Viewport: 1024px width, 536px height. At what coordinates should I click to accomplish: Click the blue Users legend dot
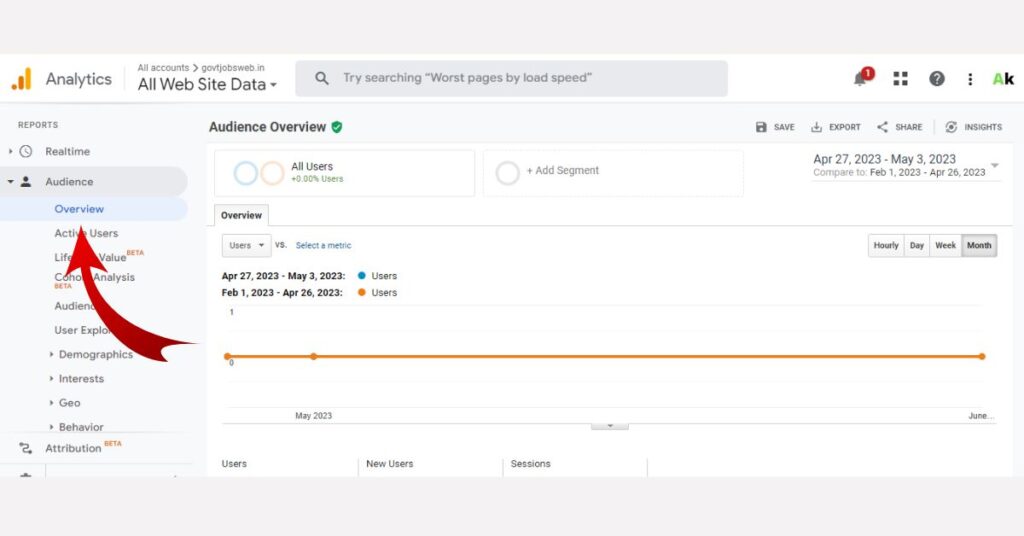tap(362, 276)
